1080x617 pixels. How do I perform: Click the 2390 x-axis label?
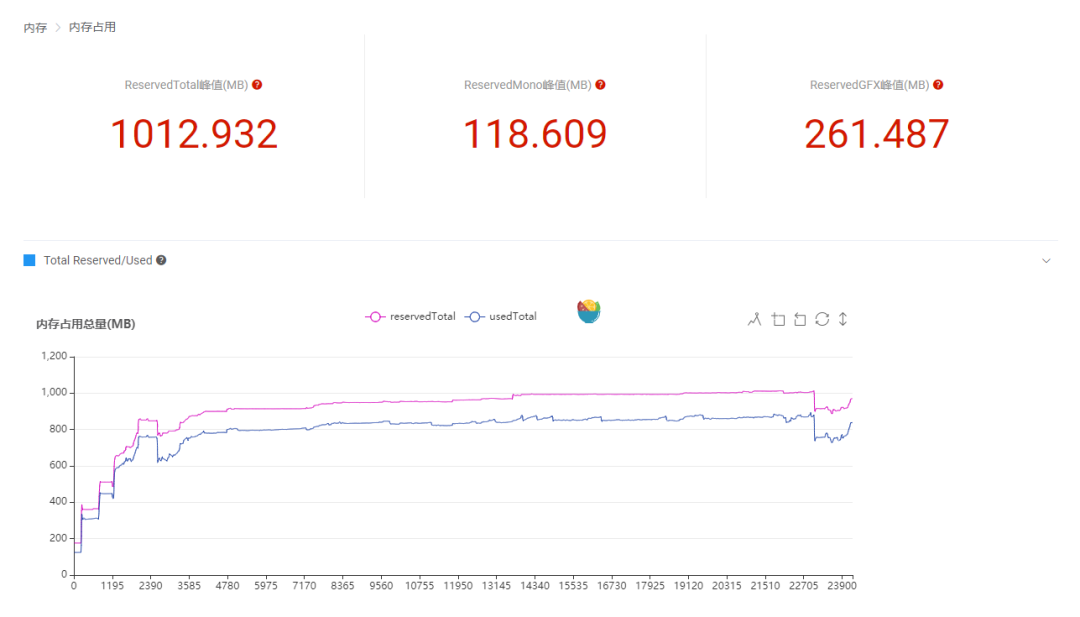click(150, 586)
